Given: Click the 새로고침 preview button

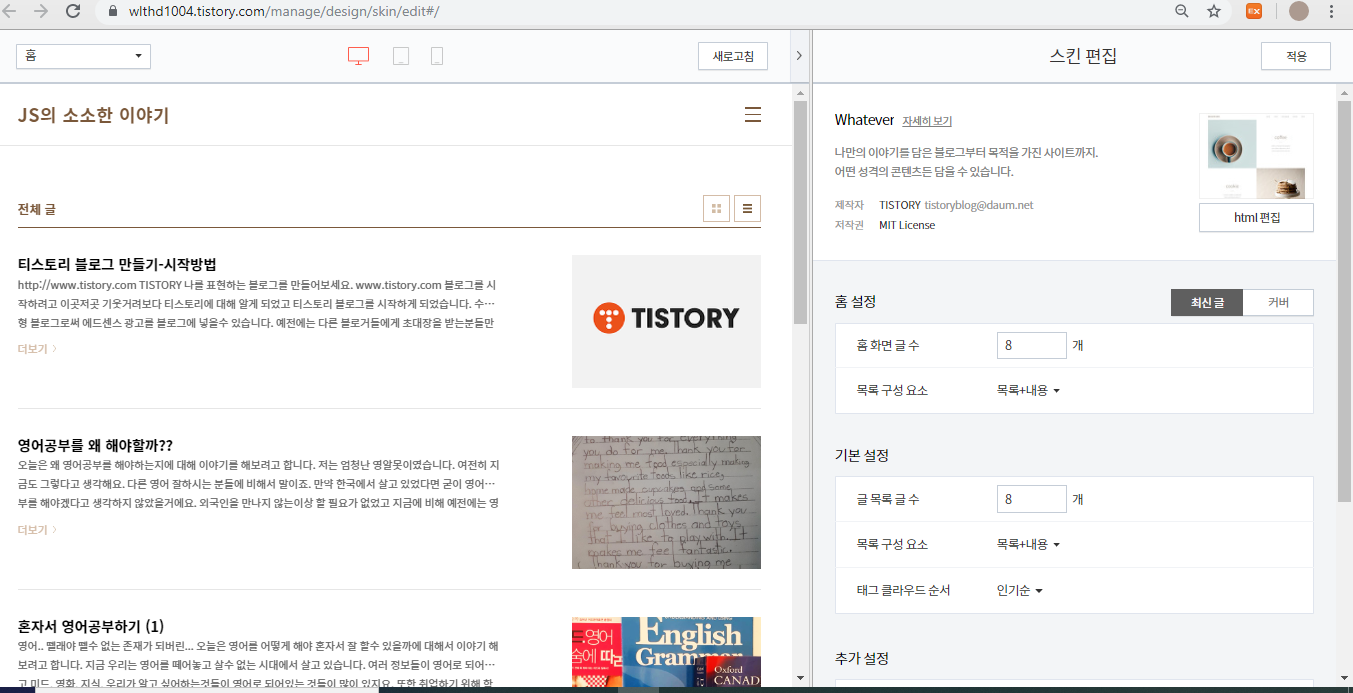Looking at the screenshot, I should pyautogui.click(x=733, y=56).
